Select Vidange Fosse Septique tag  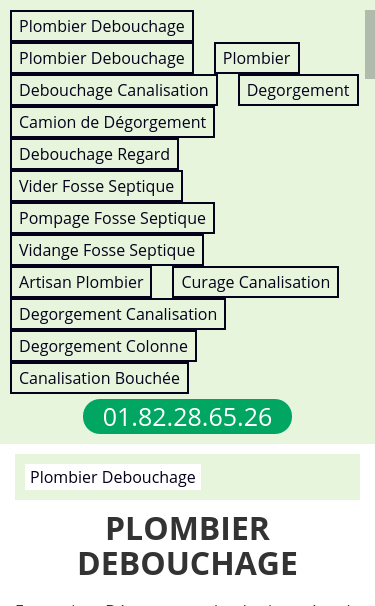pos(107,251)
